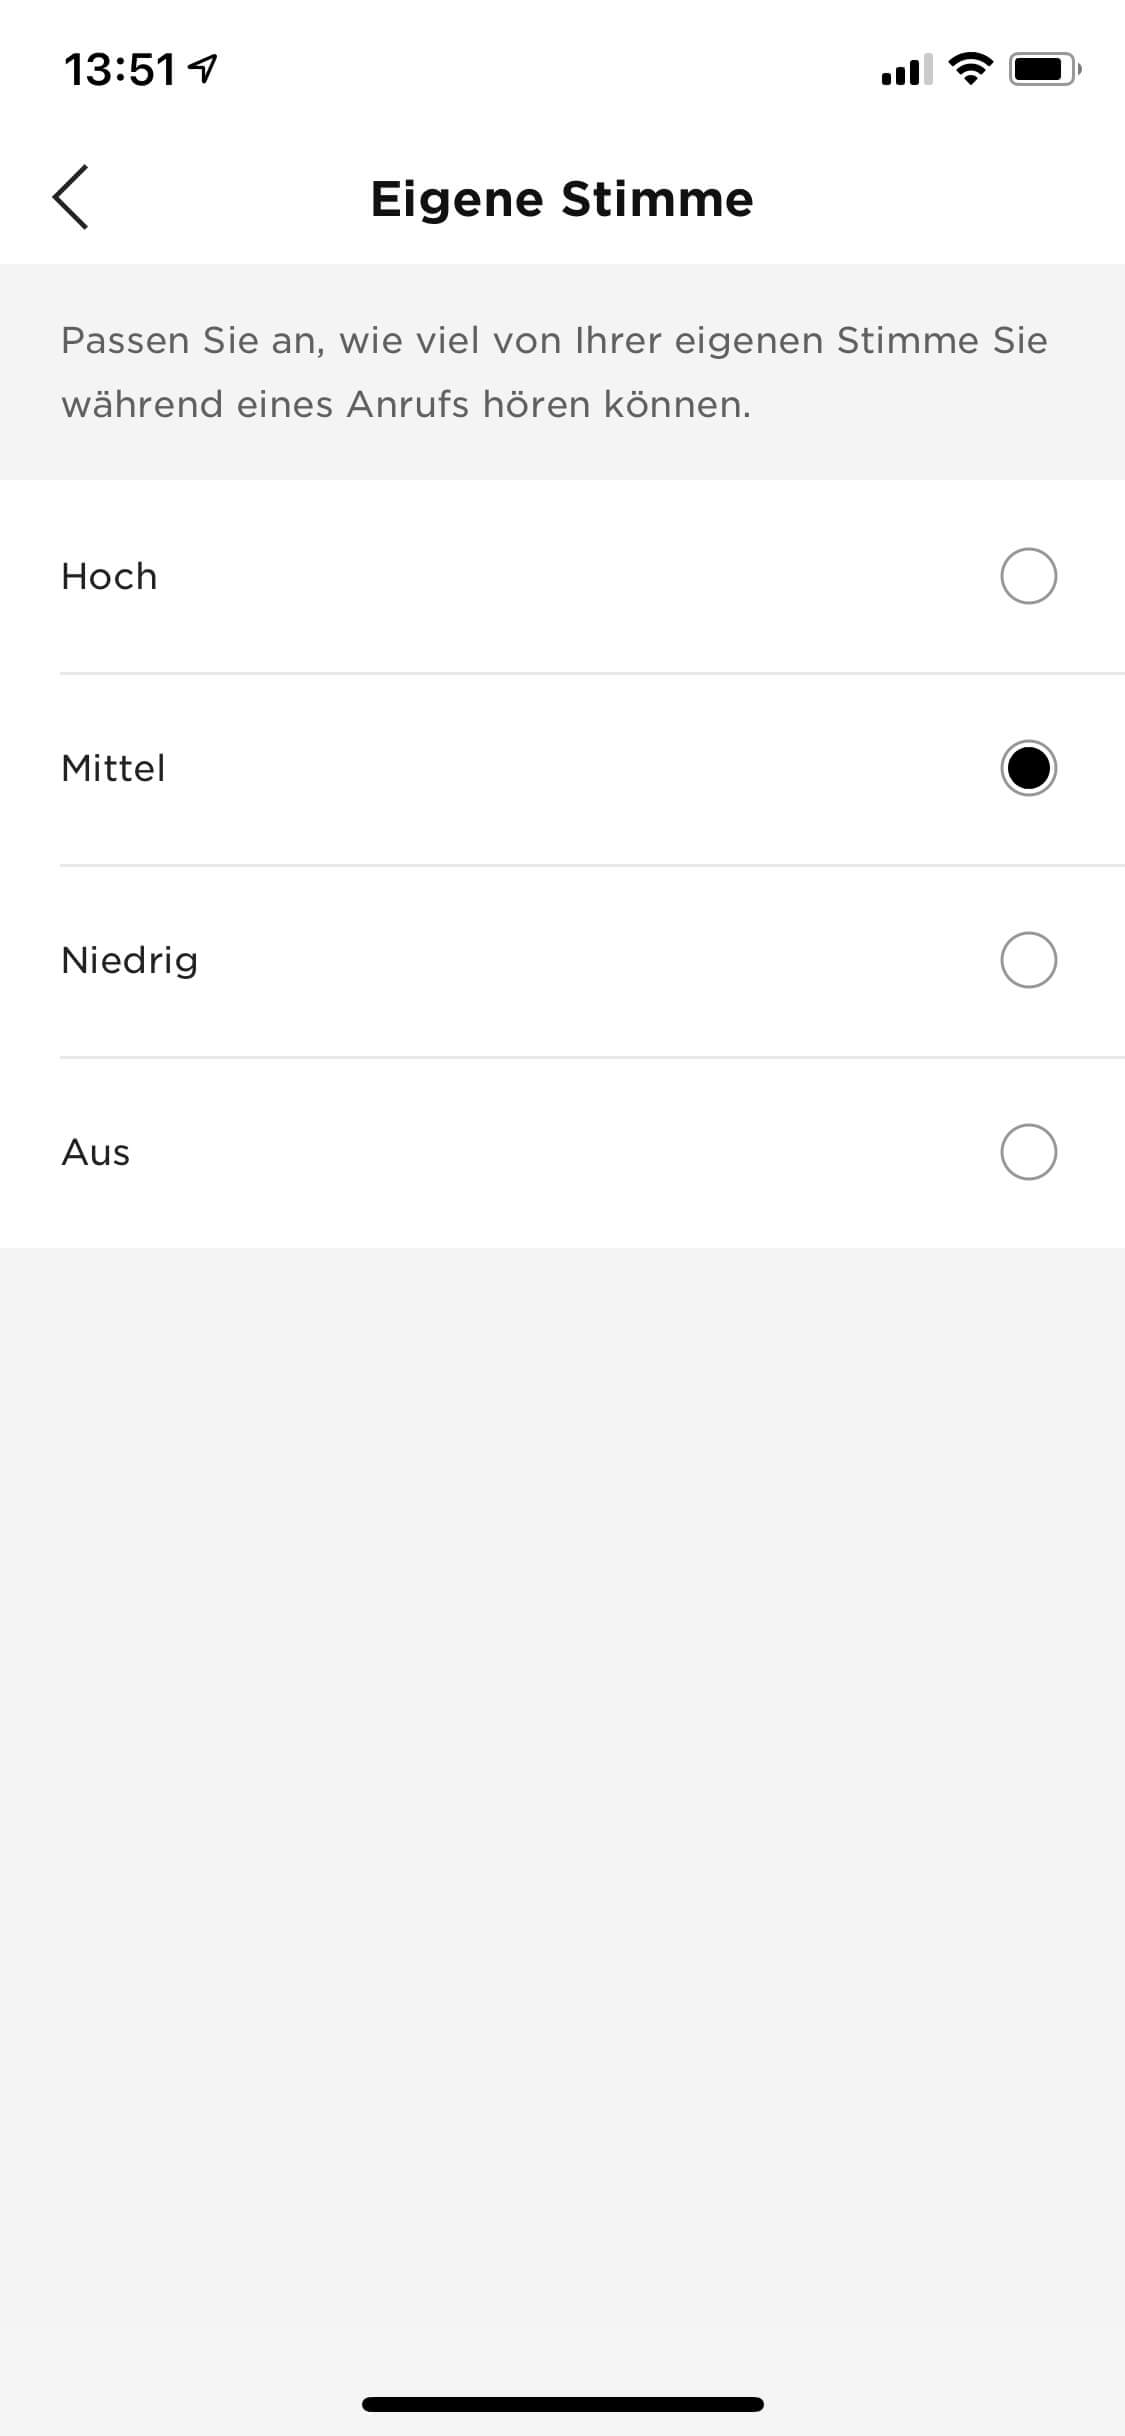Tap the location arrow in status bar
The image size is (1125, 2436).
pos(203,69)
